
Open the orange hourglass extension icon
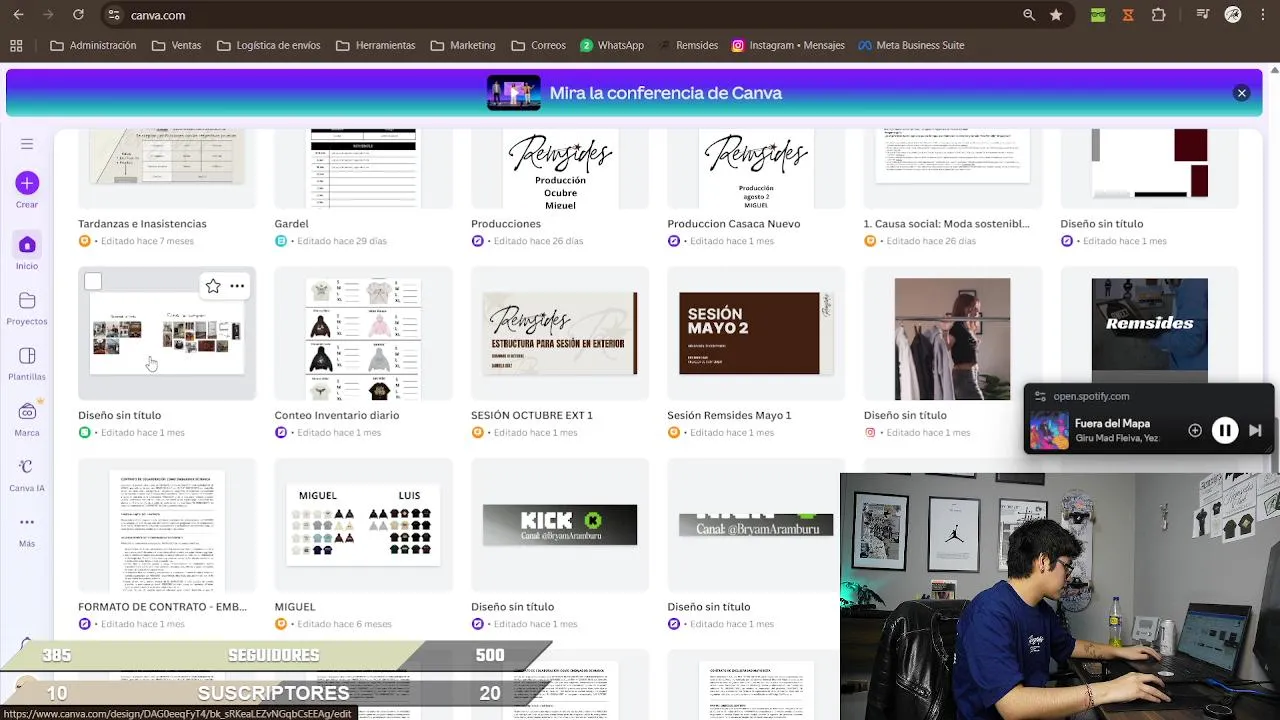coord(1128,15)
